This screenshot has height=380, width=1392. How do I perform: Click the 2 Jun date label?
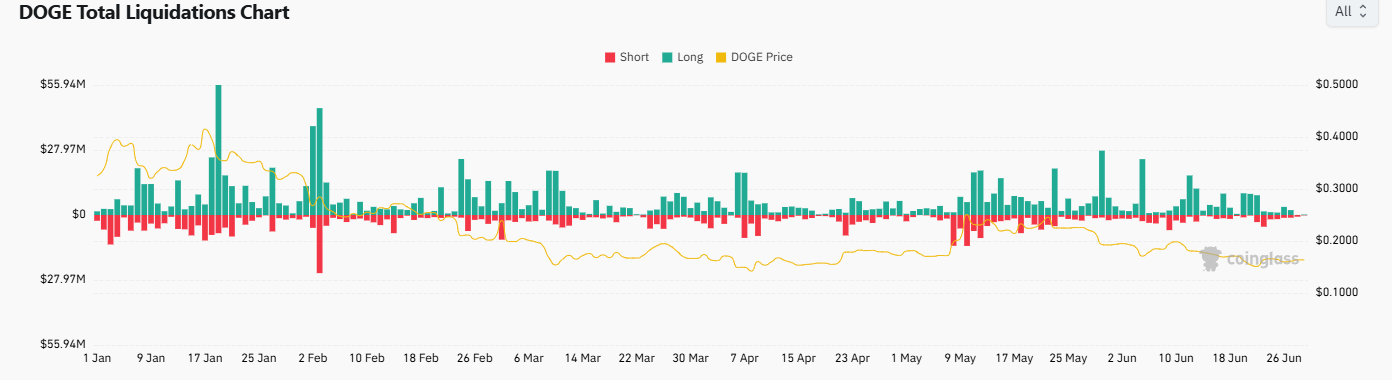[1122, 358]
